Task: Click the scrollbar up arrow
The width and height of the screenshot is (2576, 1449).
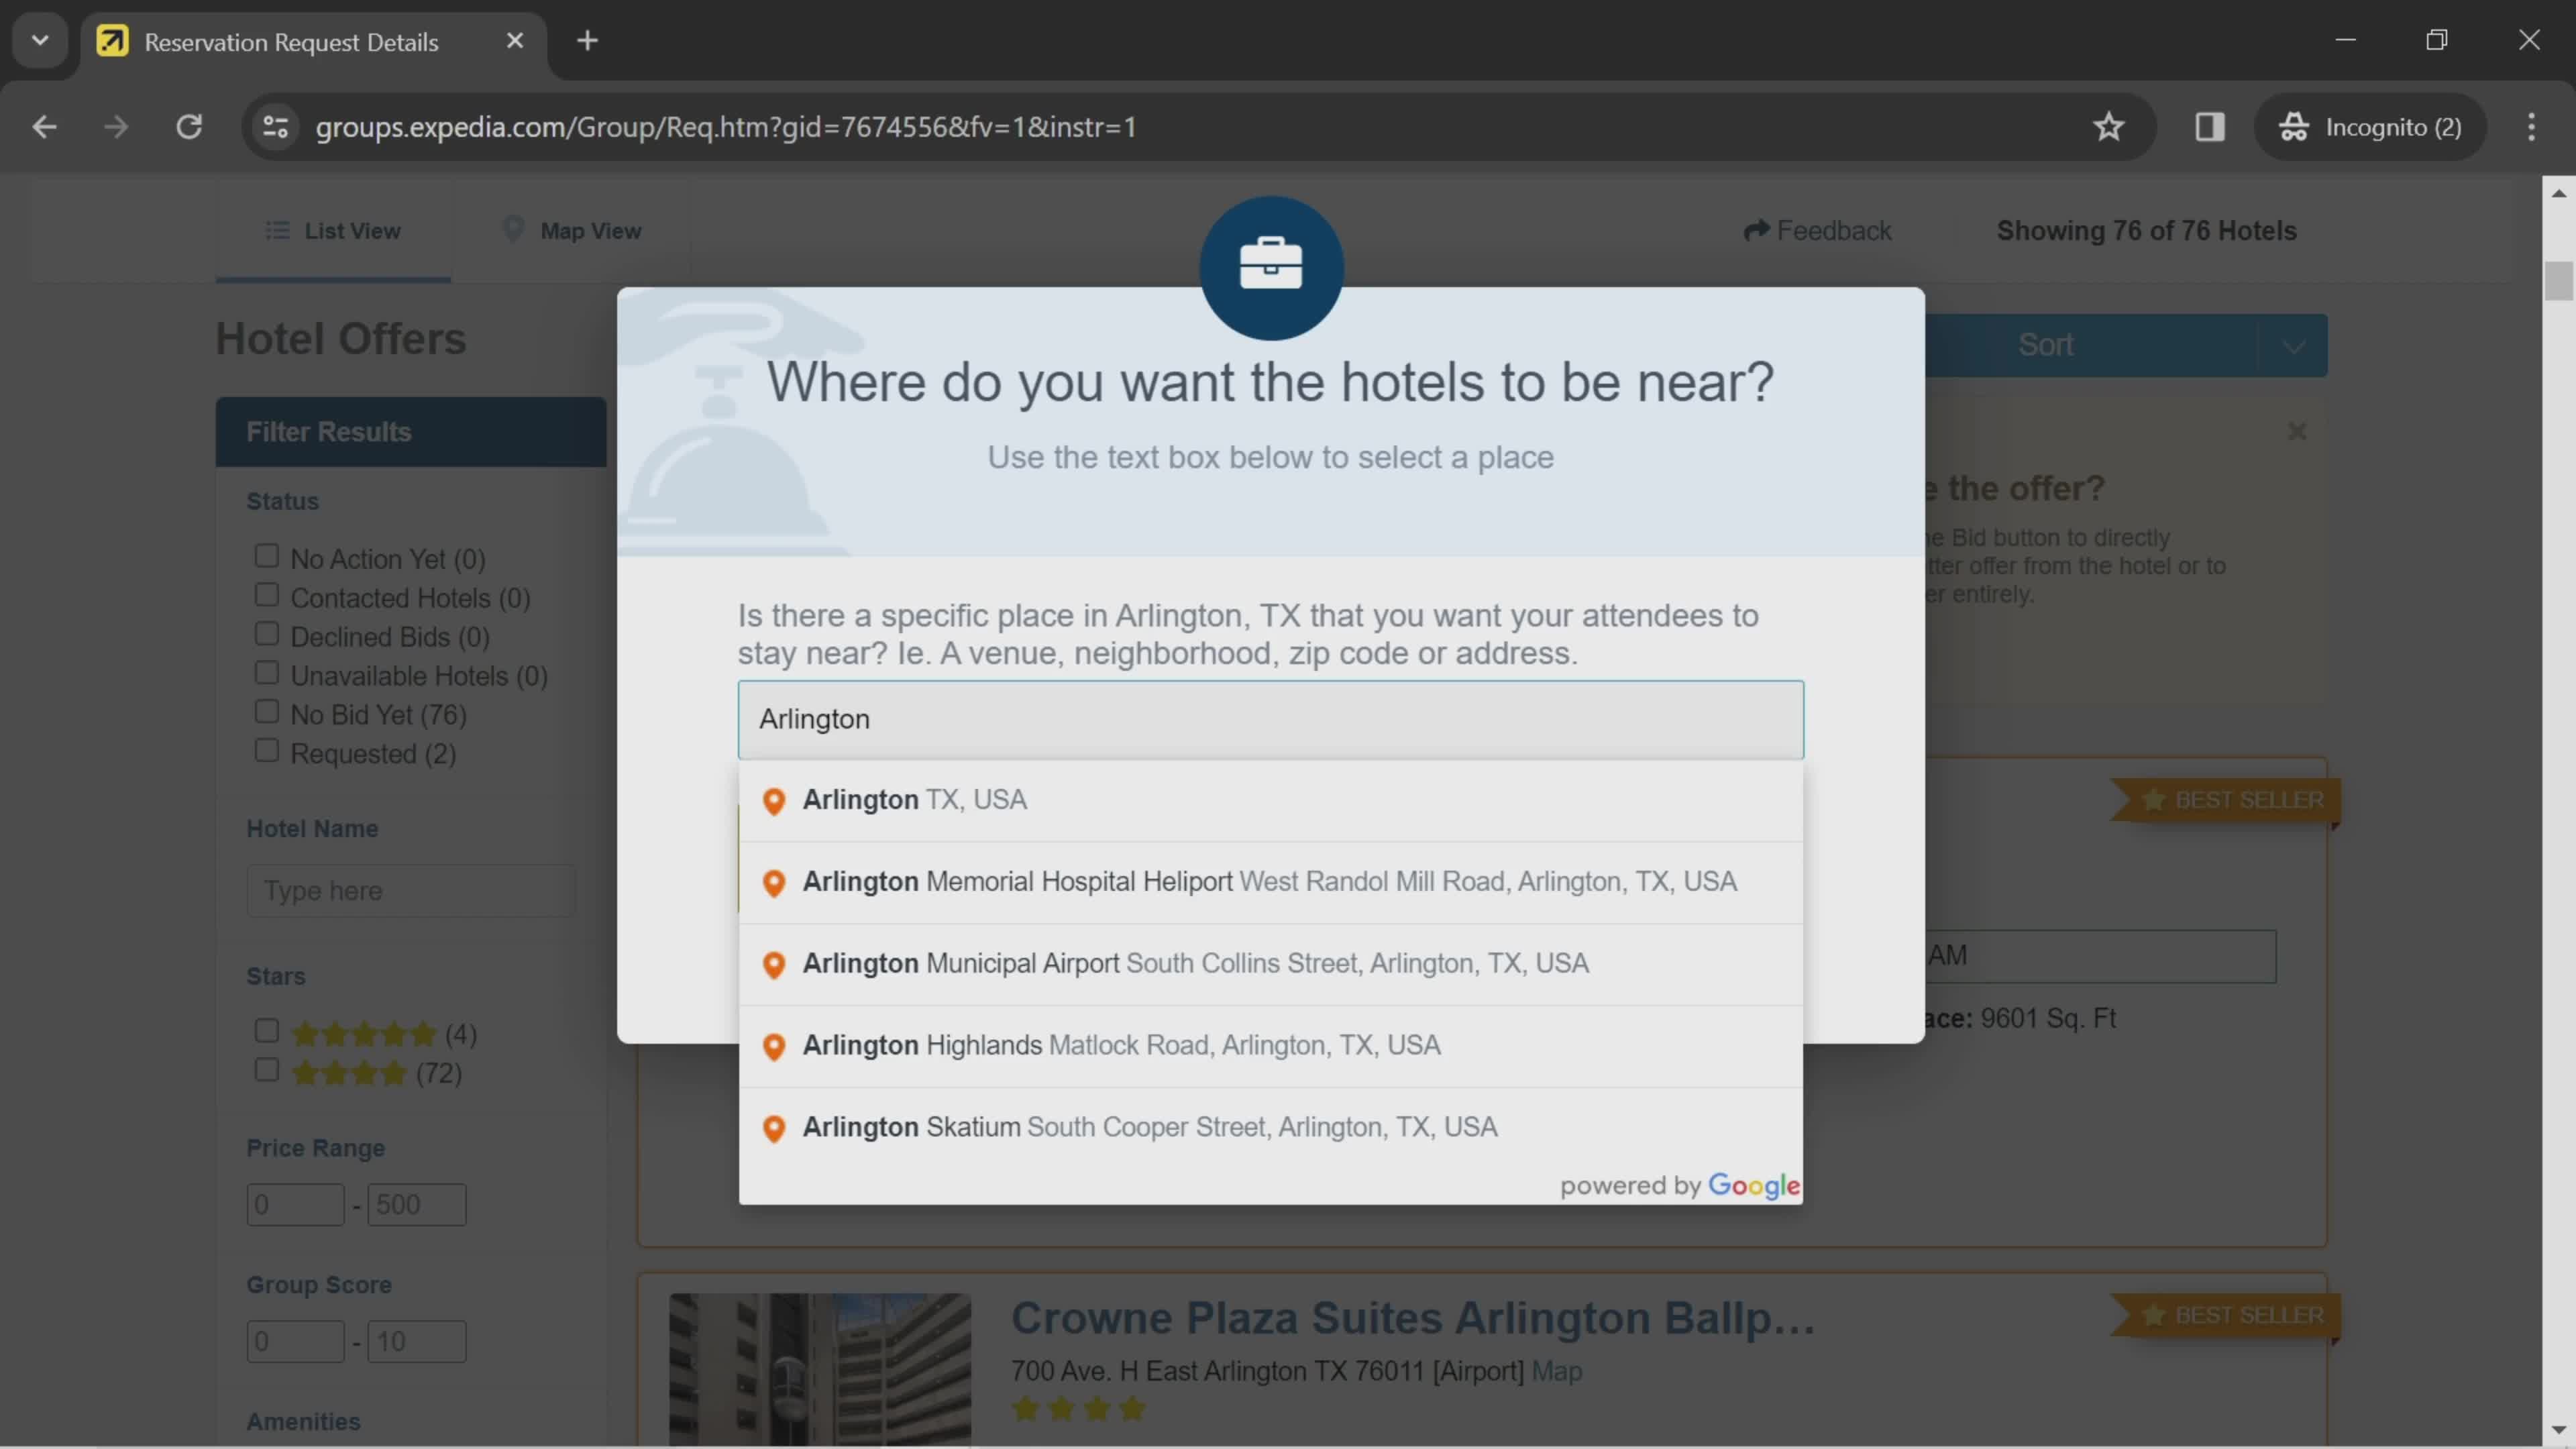Action: [x=2558, y=193]
